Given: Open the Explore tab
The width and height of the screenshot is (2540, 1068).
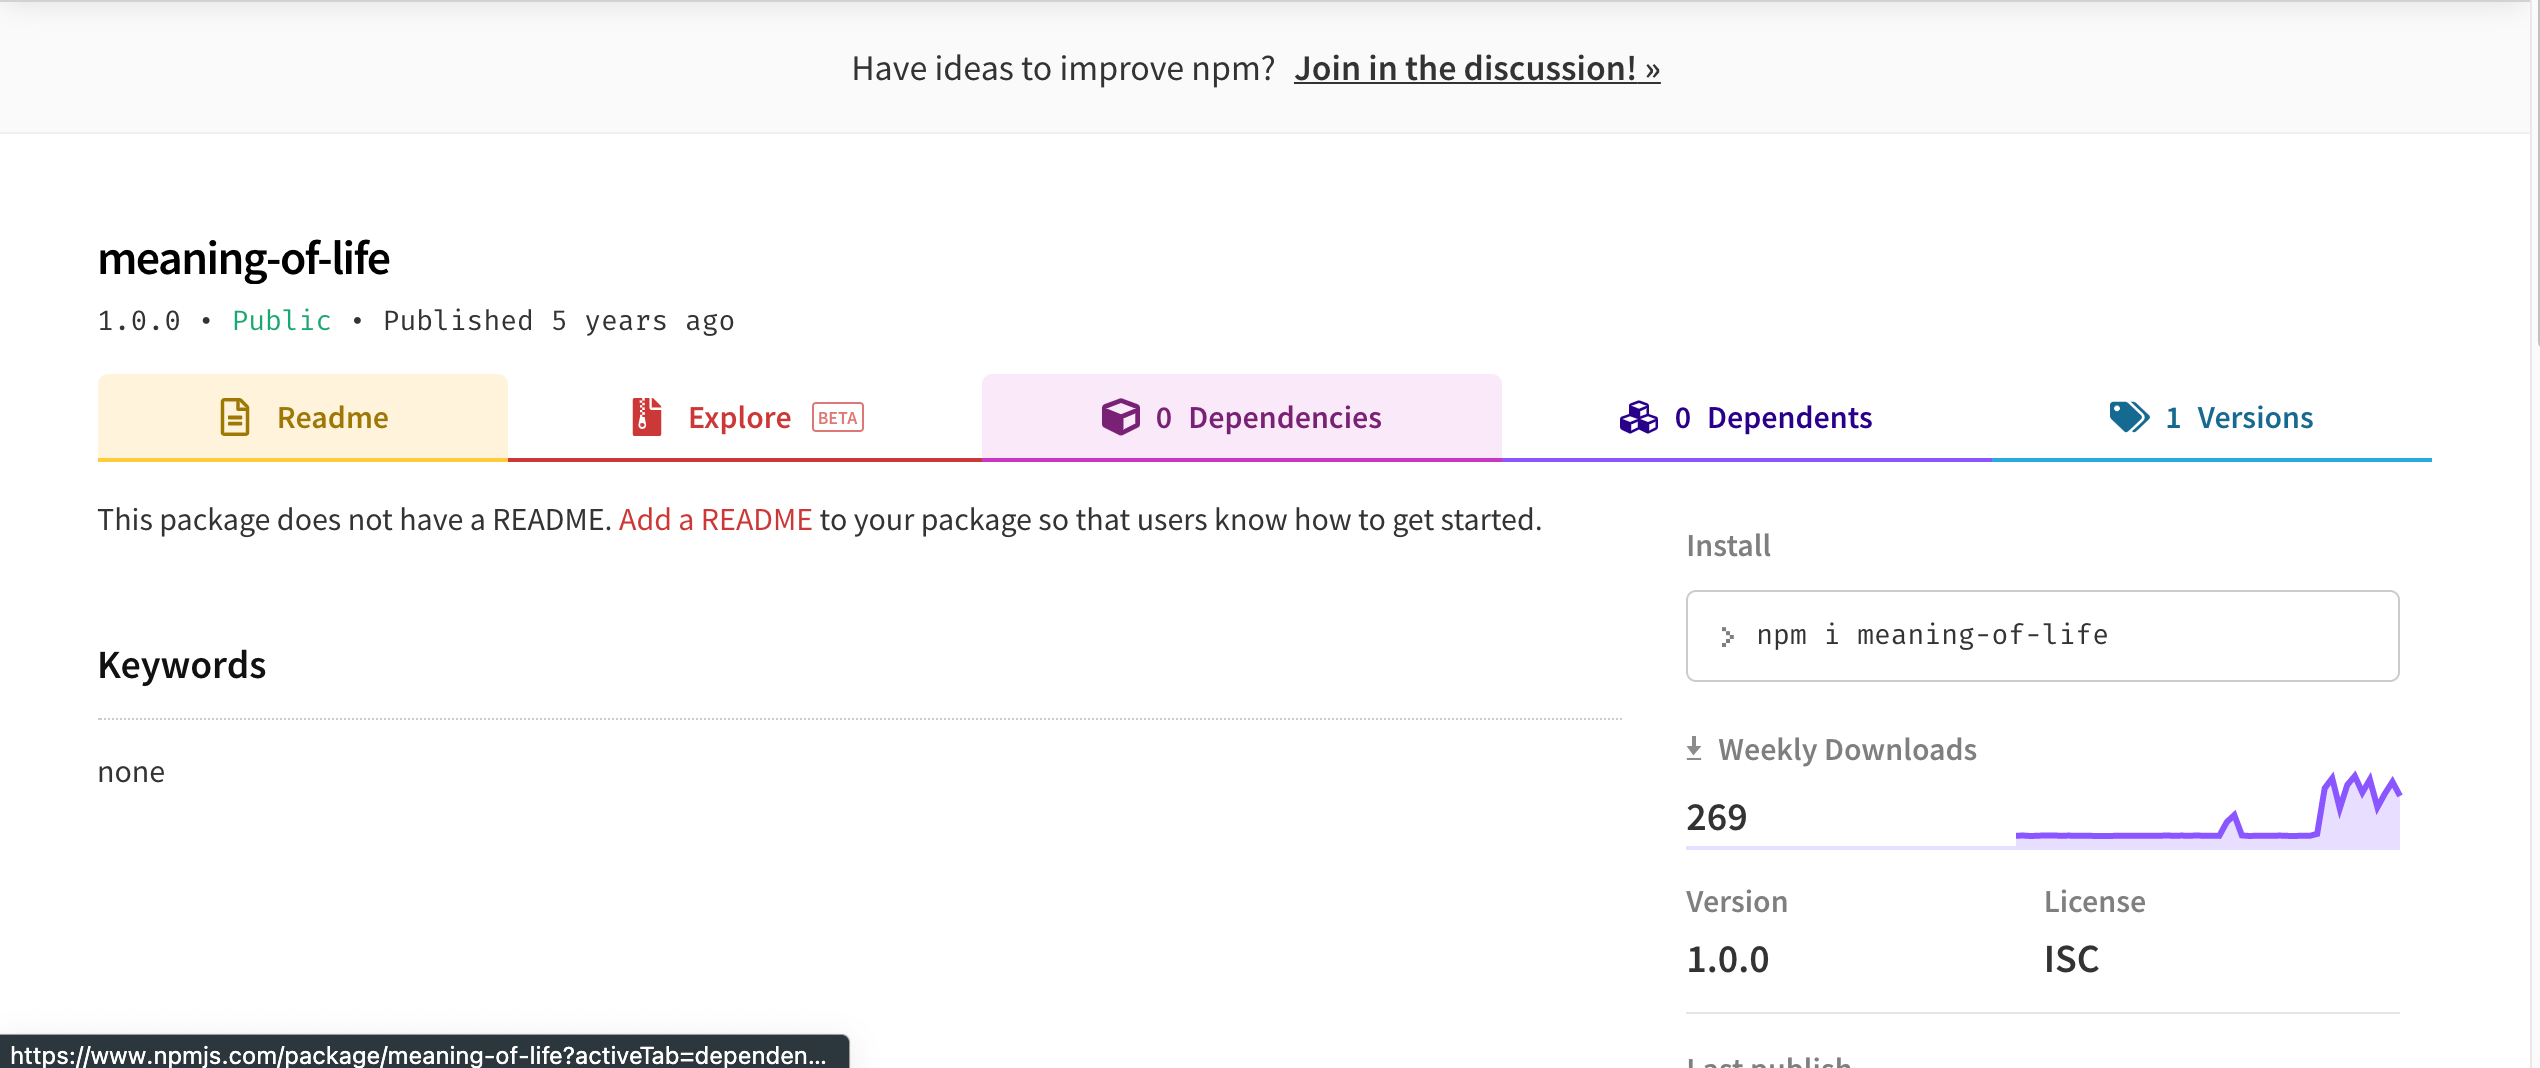Looking at the screenshot, I should click(x=739, y=417).
